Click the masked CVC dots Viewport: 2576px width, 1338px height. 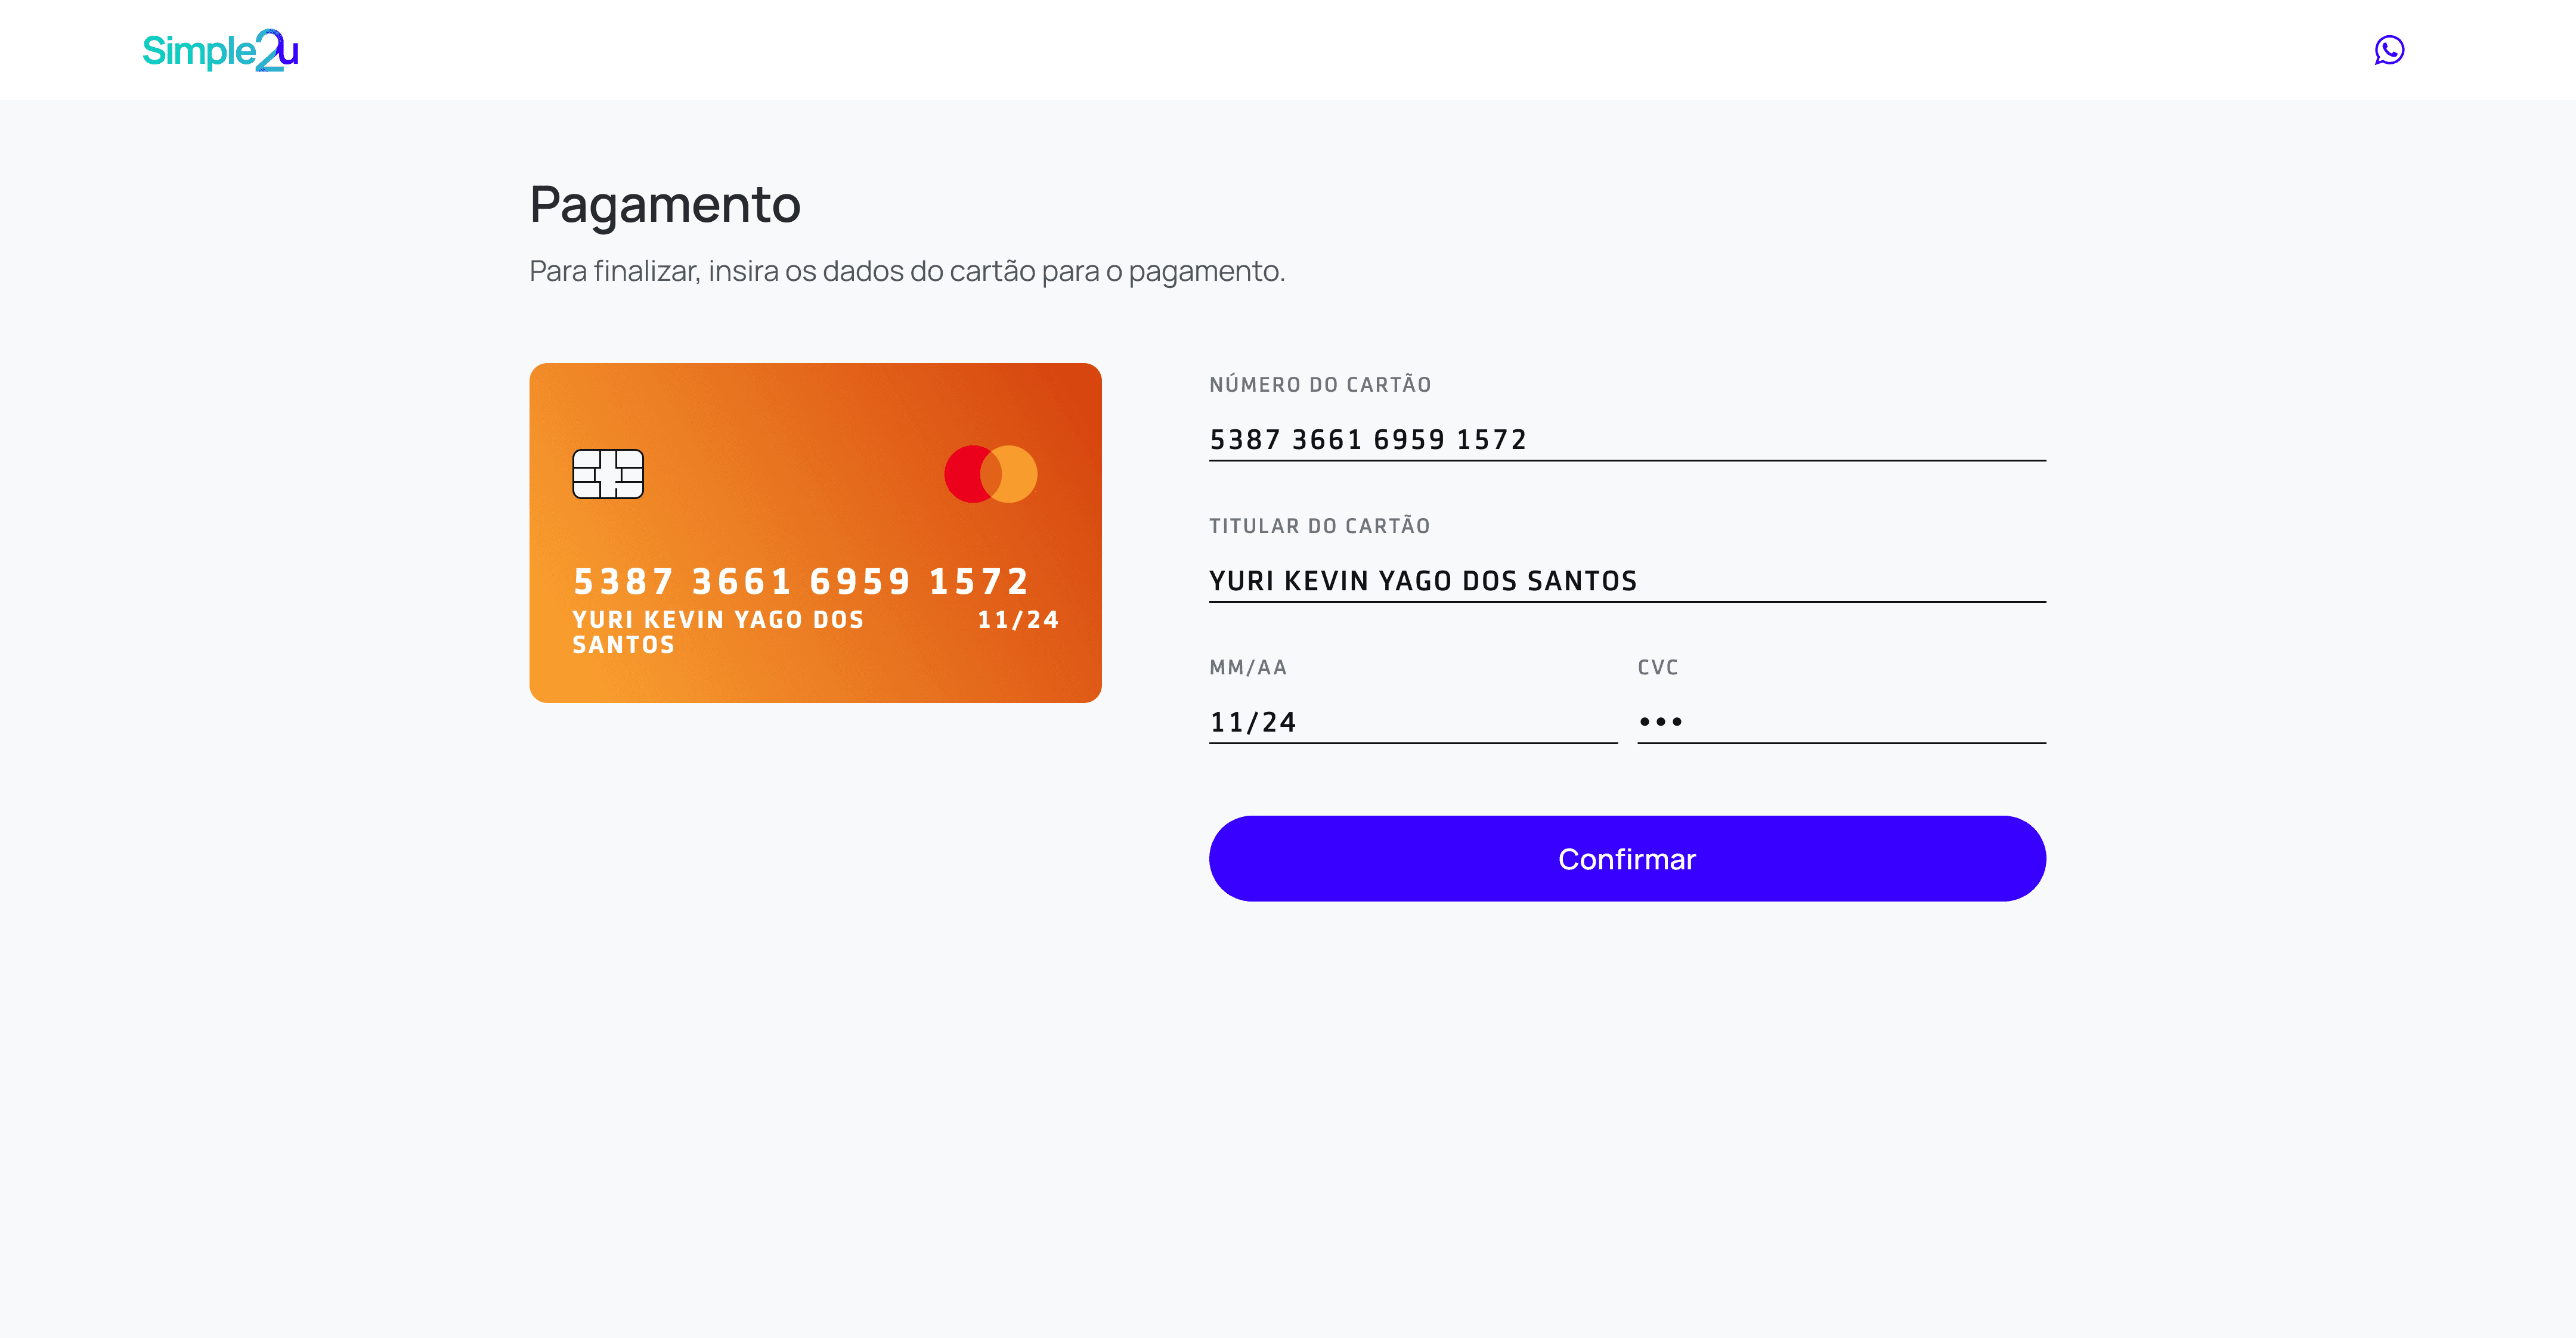(x=1661, y=721)
